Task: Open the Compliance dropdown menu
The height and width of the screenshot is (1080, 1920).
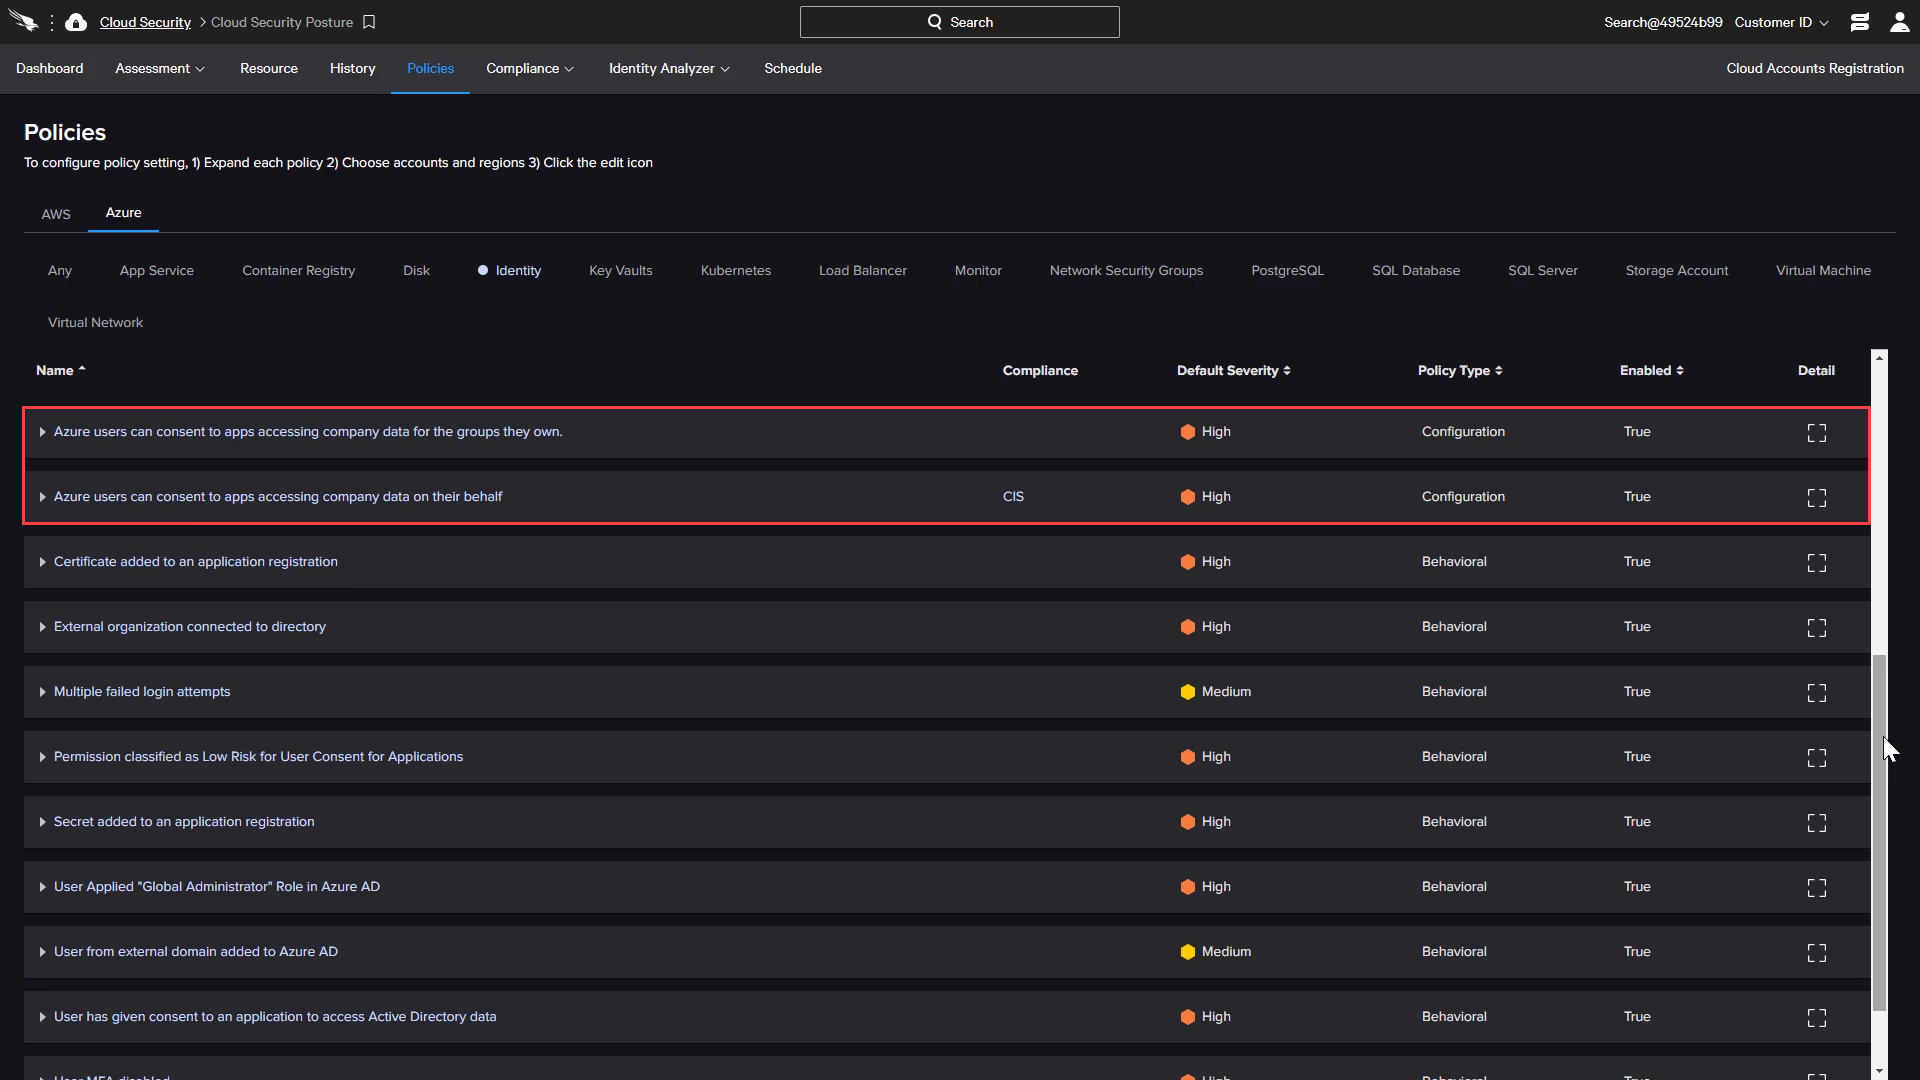Action: click(x=529, y=69)
